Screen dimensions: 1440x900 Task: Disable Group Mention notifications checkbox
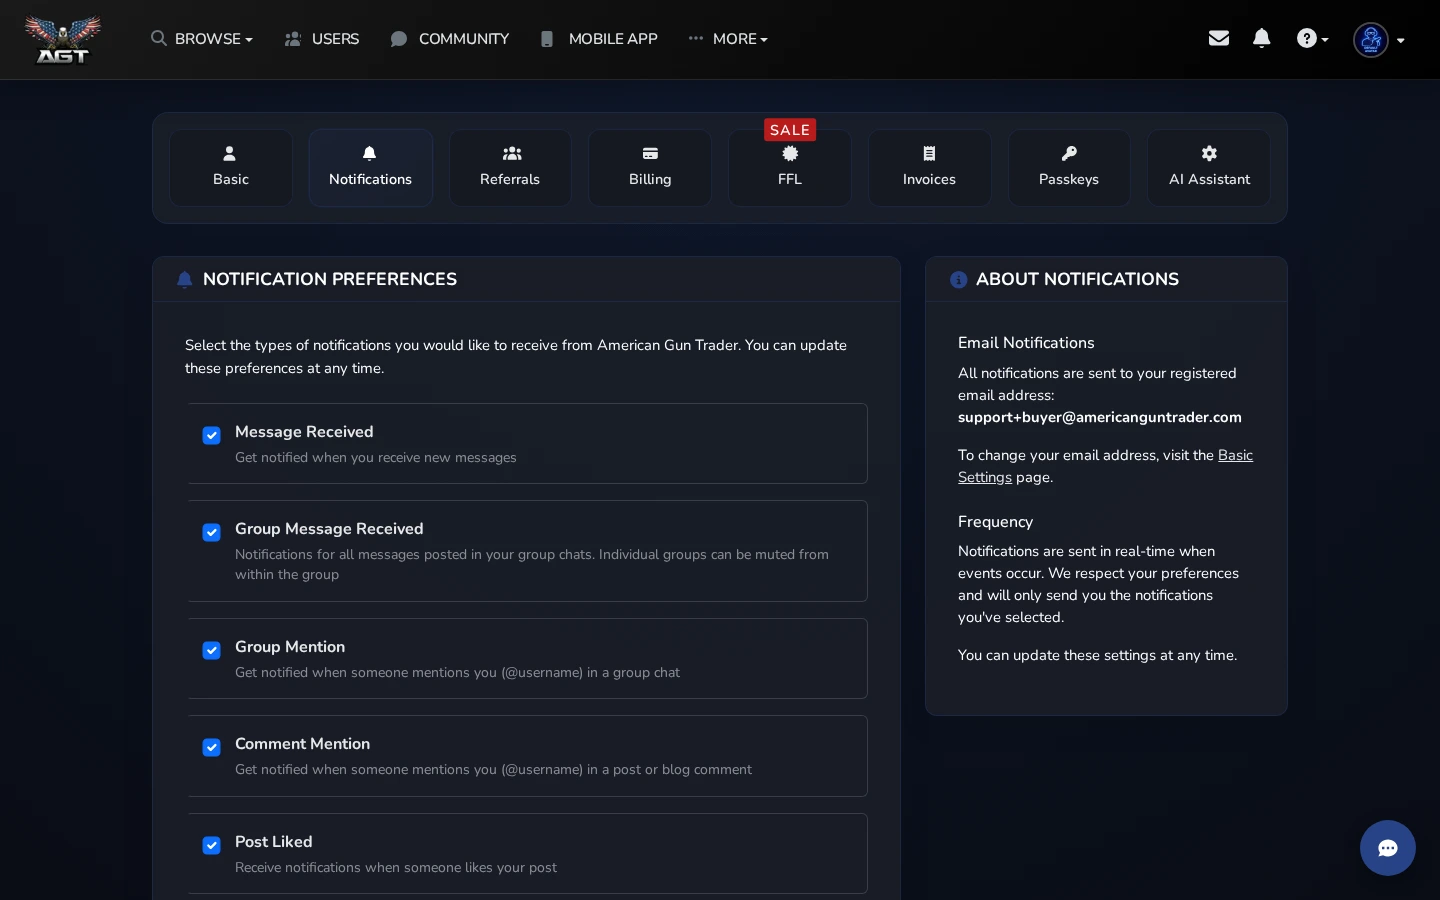pos(212,650)
